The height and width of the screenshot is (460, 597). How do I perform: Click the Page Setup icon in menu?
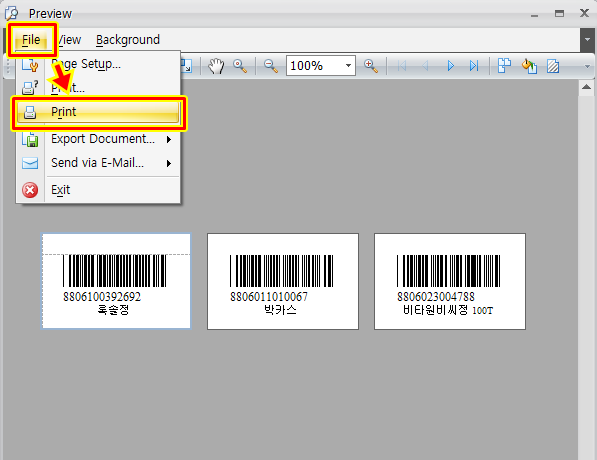point(30,64)
